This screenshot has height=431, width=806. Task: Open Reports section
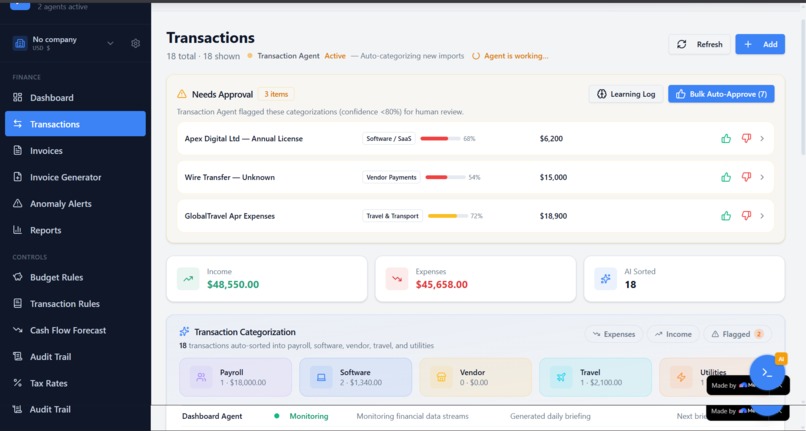[75, 230]
